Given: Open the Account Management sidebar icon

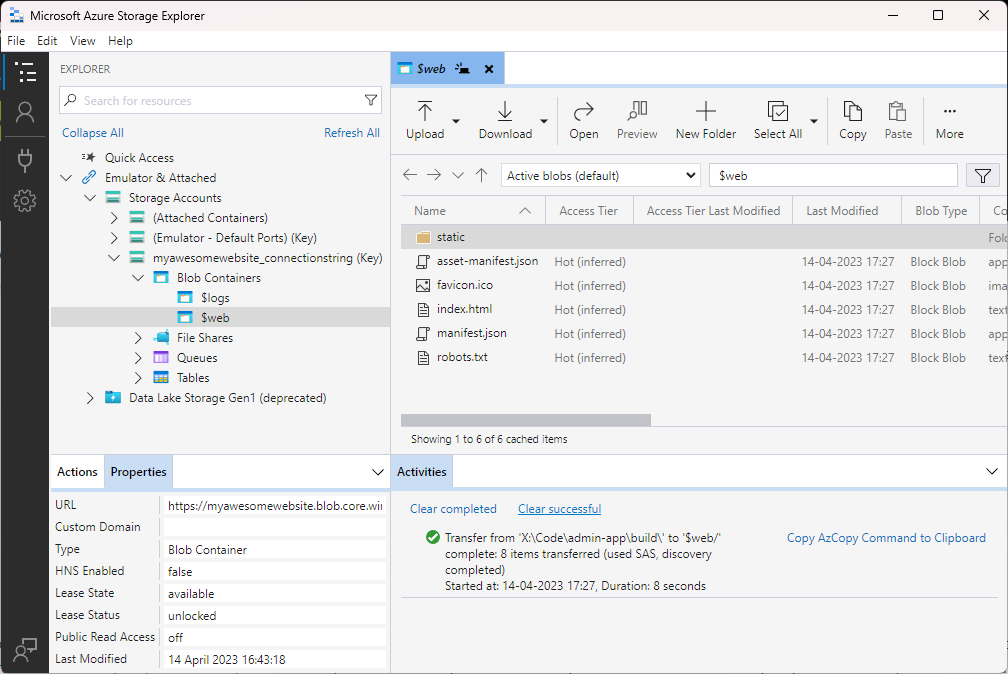Looking at the screenshot, I should click(x=25, y=113).
